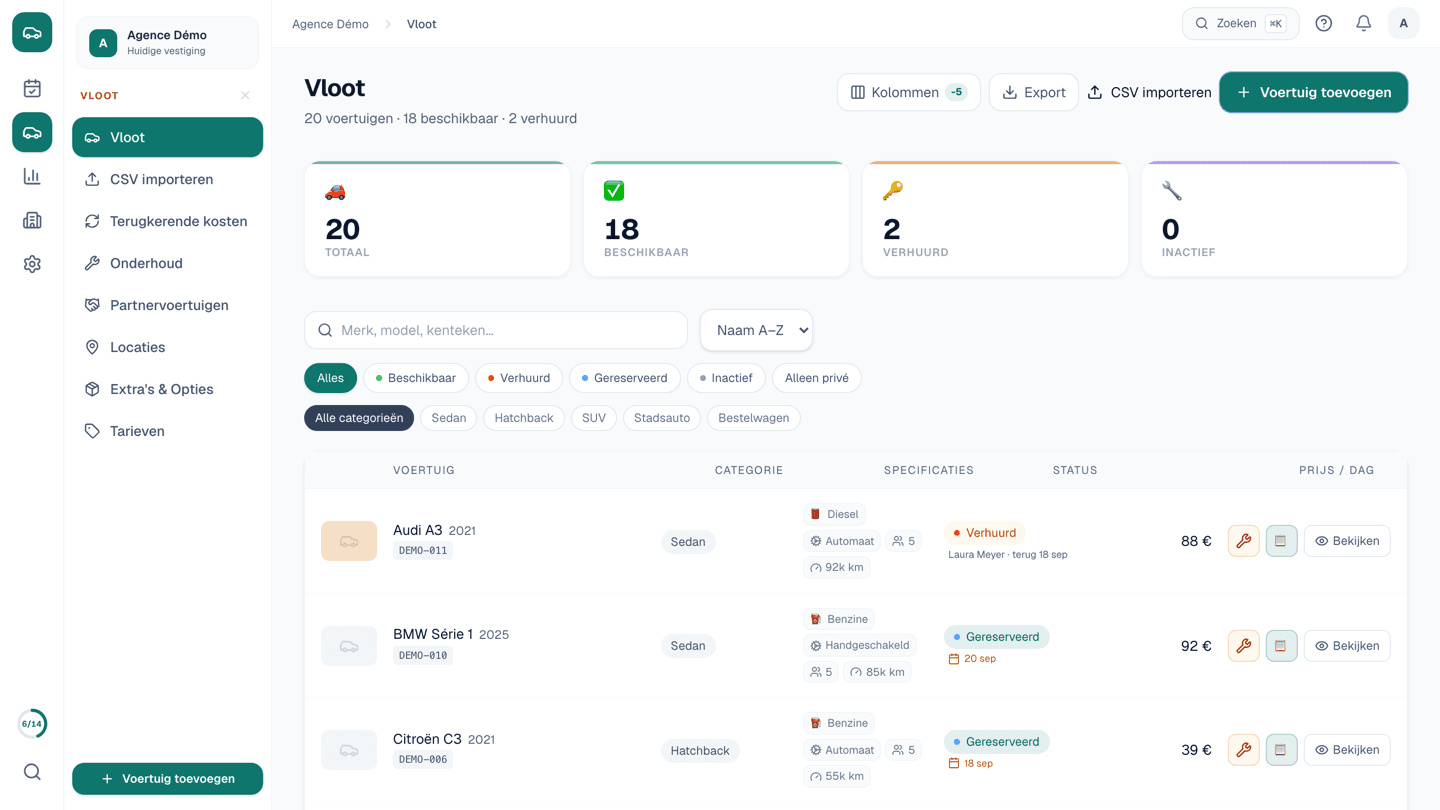The height and width of the screenshot is (810, 1440).
Task: Open the help question mark icon
Action: [x=1323, y=23]
